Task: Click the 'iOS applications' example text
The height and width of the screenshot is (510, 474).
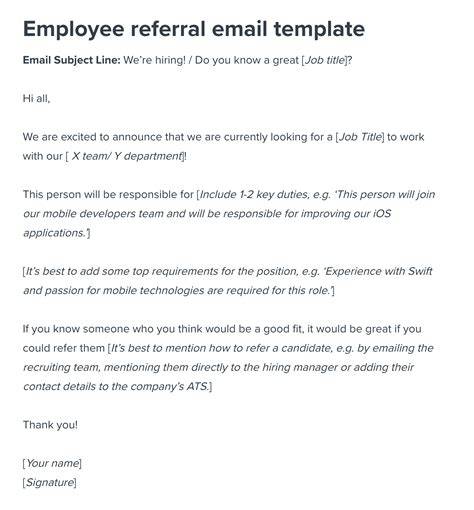Action: [x=382, y=213]
